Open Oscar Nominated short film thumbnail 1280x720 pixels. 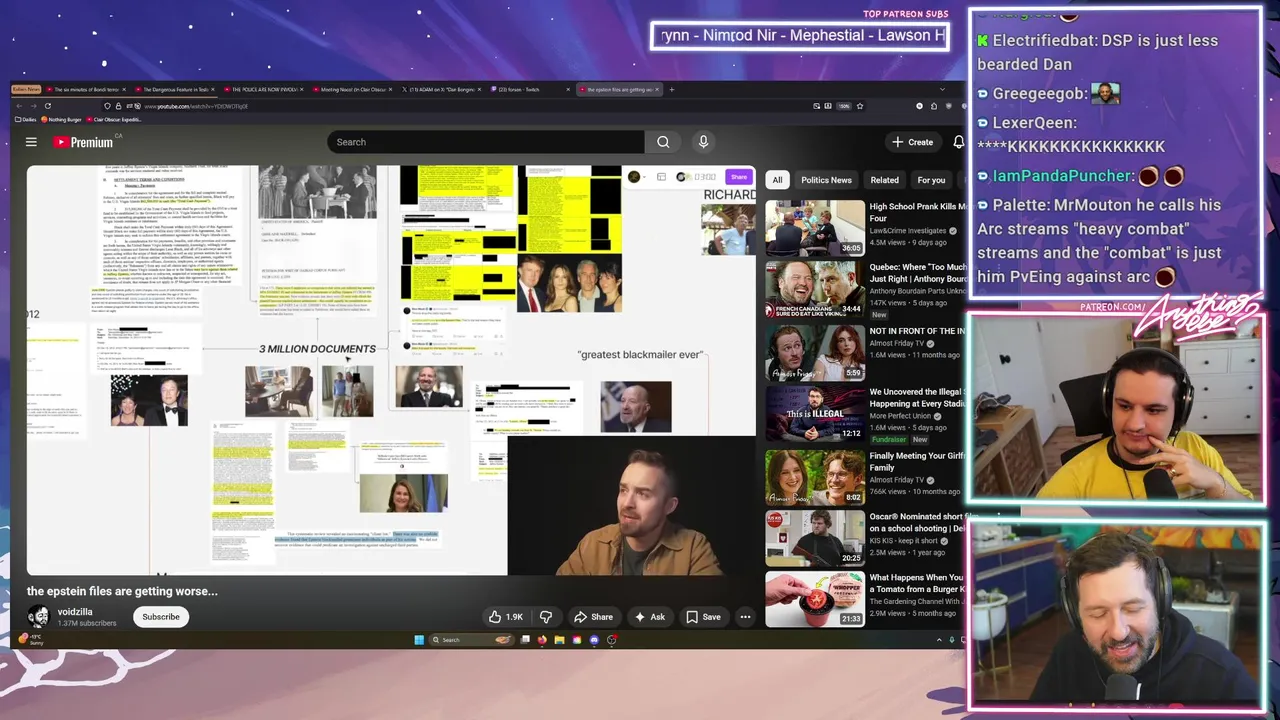pyautogui.click(x=815, y=539)
